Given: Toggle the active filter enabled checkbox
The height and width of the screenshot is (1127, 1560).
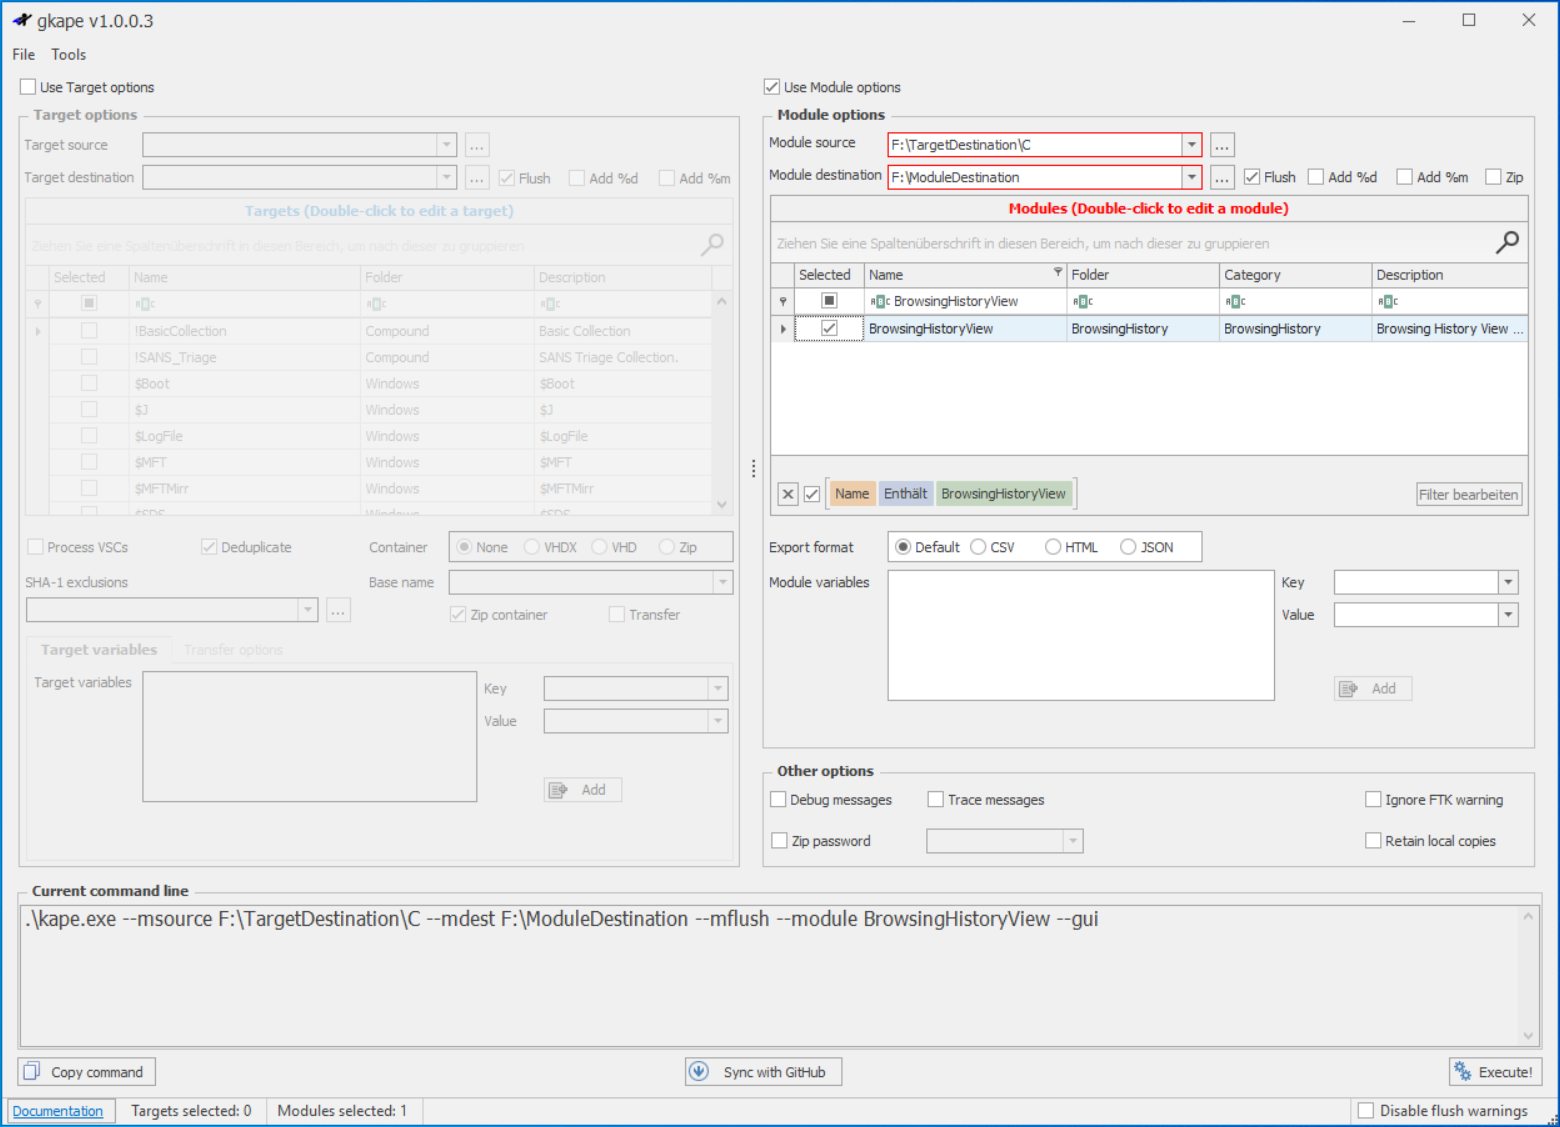Looking at the screenshot, I should [812, 494].
